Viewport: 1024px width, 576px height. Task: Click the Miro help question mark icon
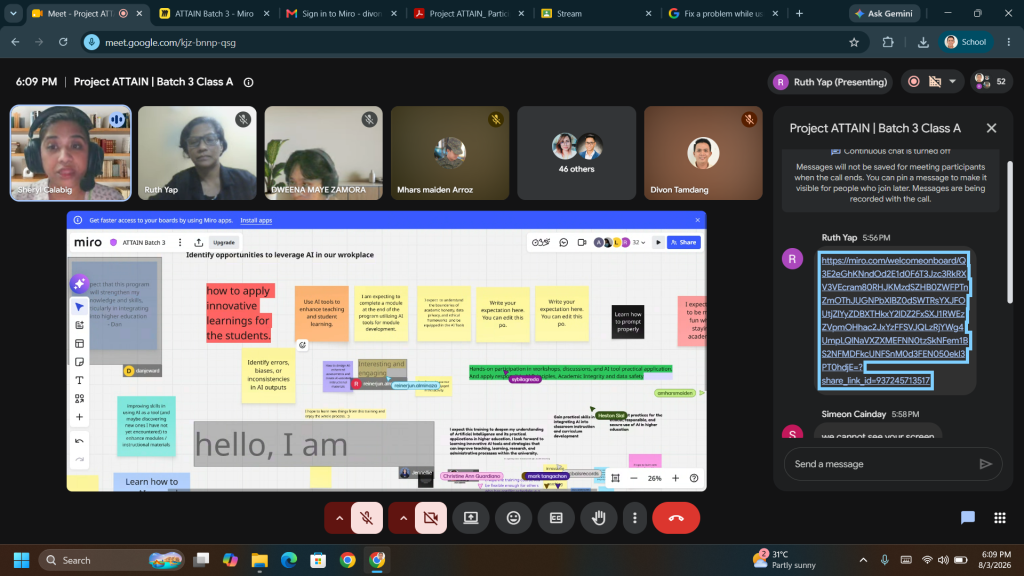[x=694, y=478]
